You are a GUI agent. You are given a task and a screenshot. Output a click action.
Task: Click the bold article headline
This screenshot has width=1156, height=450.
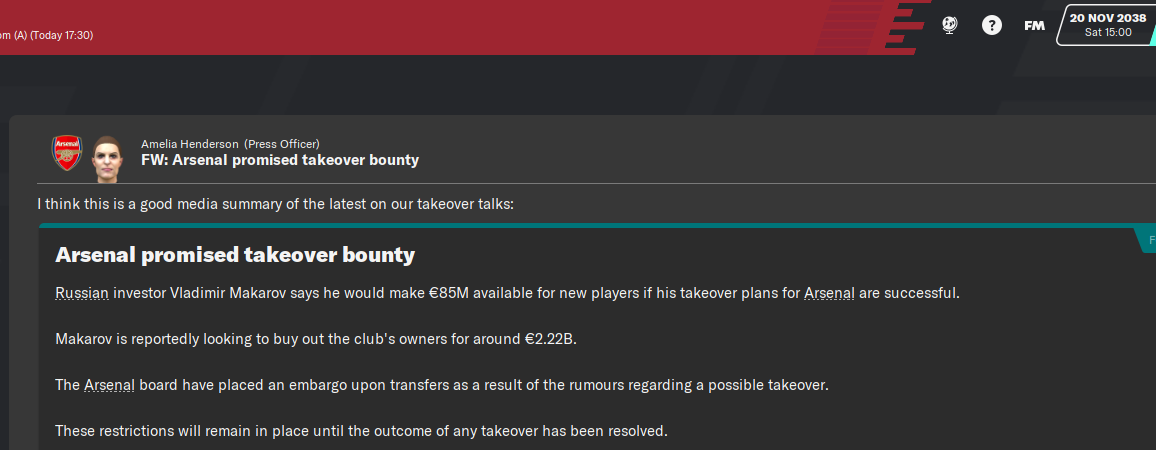coord(235,255)
